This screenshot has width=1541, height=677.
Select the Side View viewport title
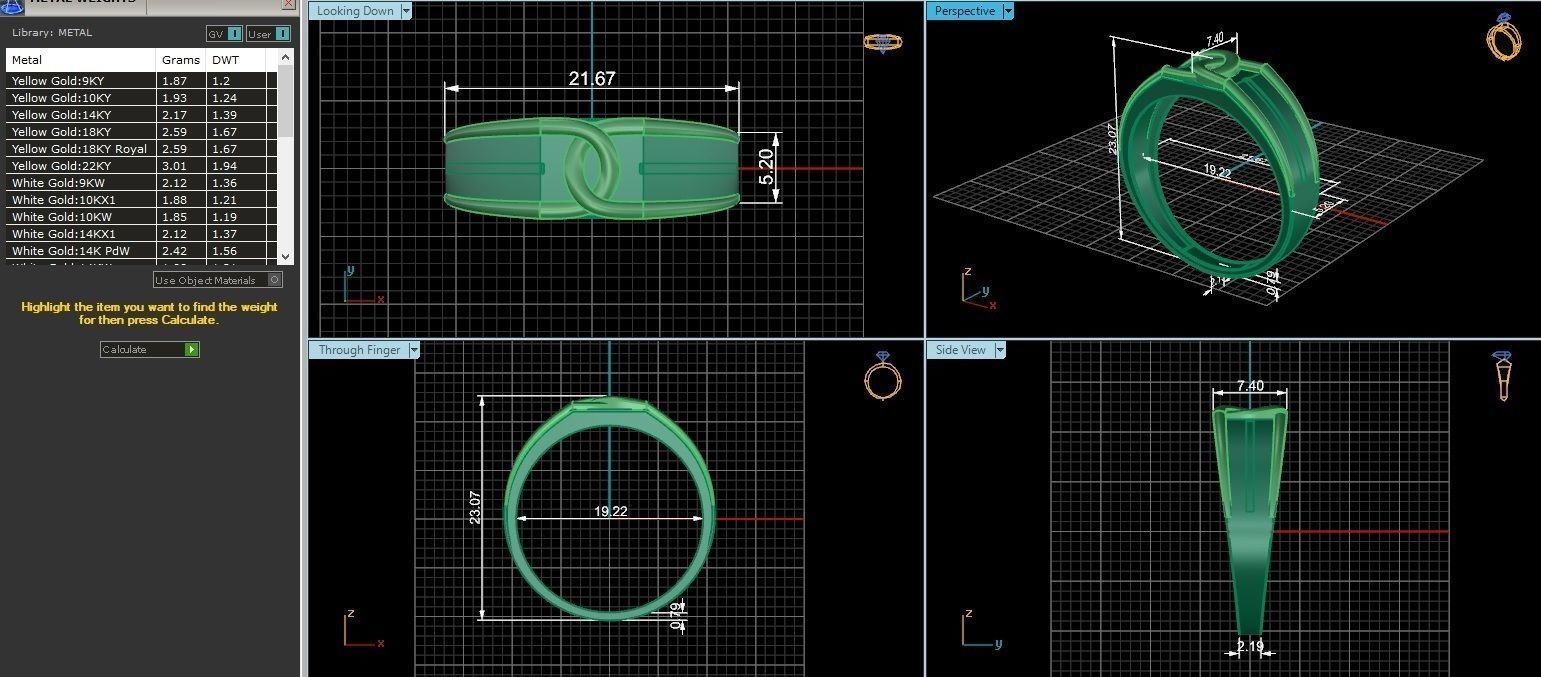tap(961, 350)
